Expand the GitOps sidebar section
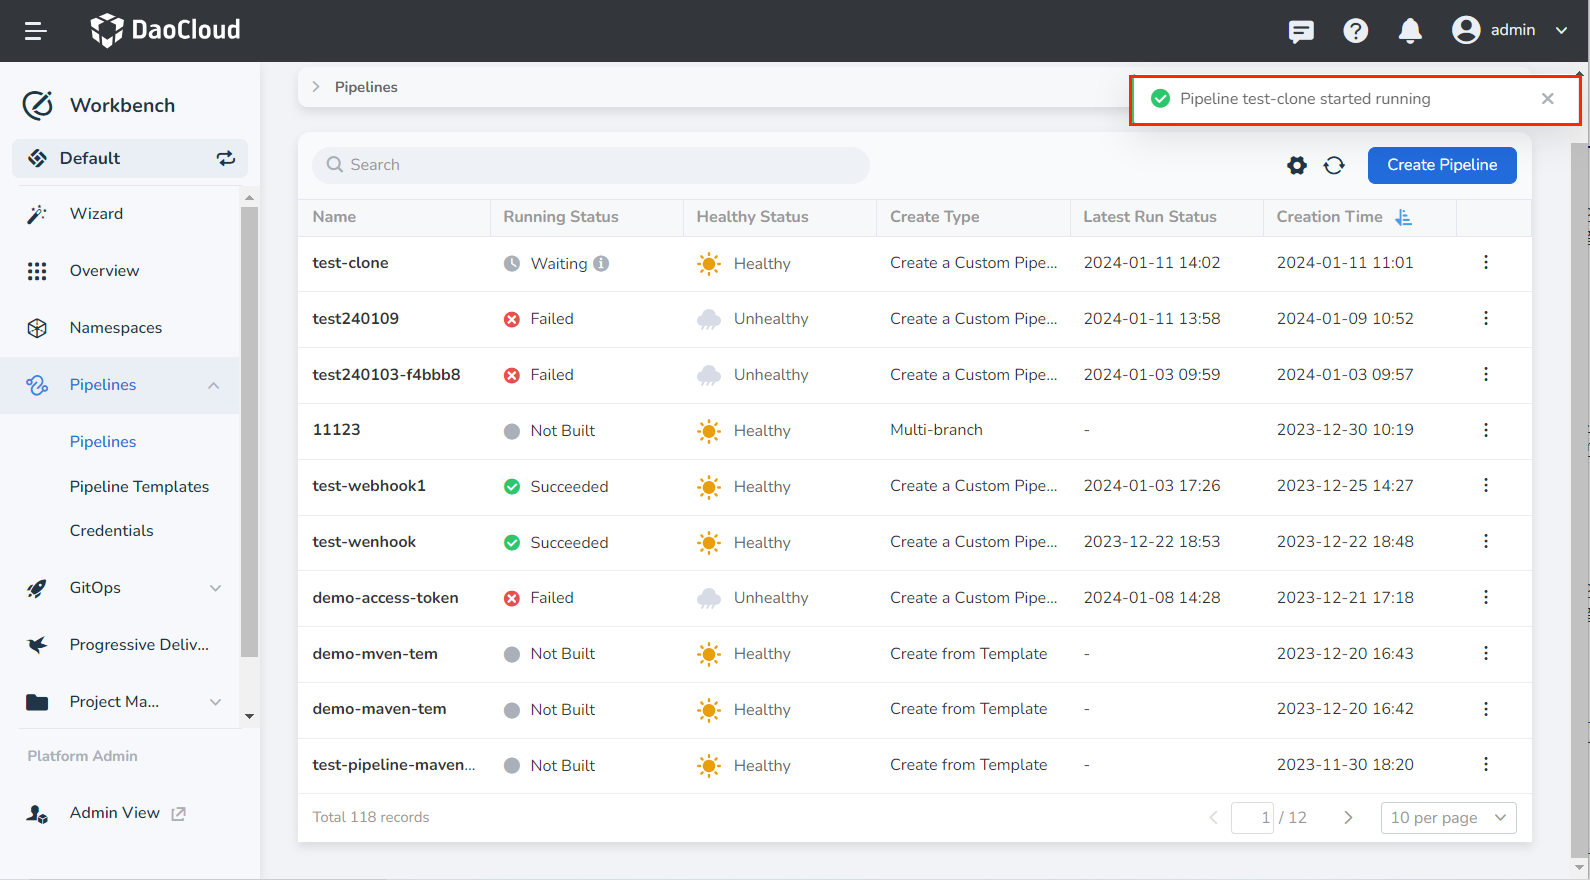Viewport: 1590px width, 880px height. coord(215,588)
